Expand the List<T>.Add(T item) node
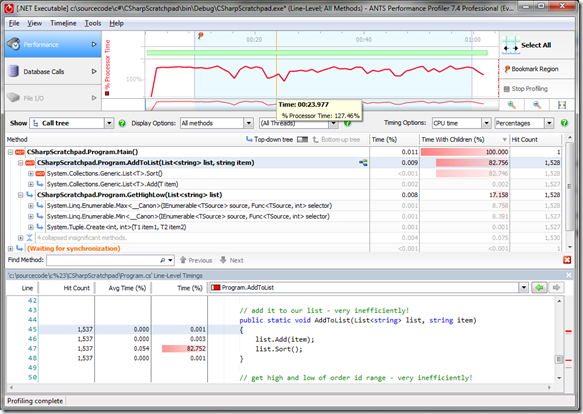583x414 pixels. click(x=31, y=184)
